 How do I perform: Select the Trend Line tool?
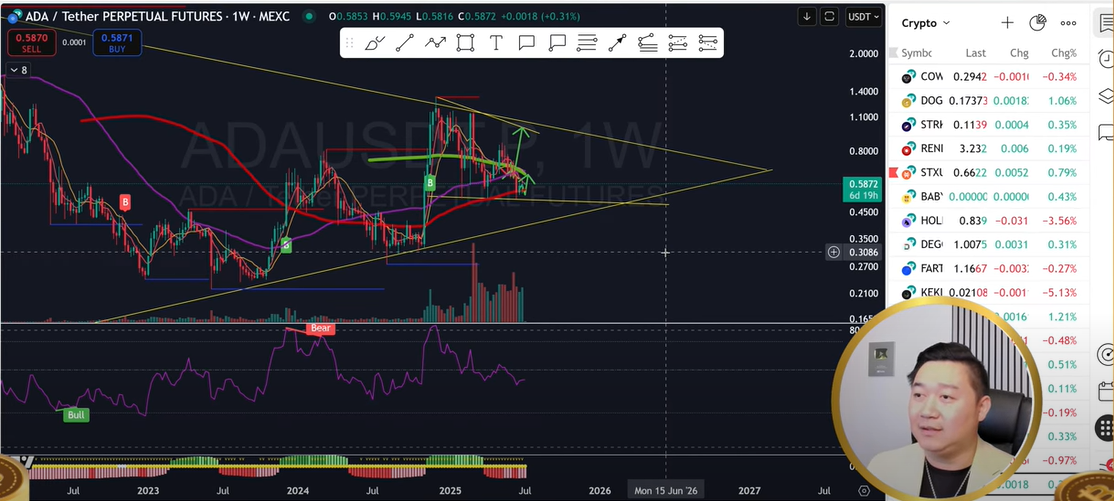tap(405, 43)
